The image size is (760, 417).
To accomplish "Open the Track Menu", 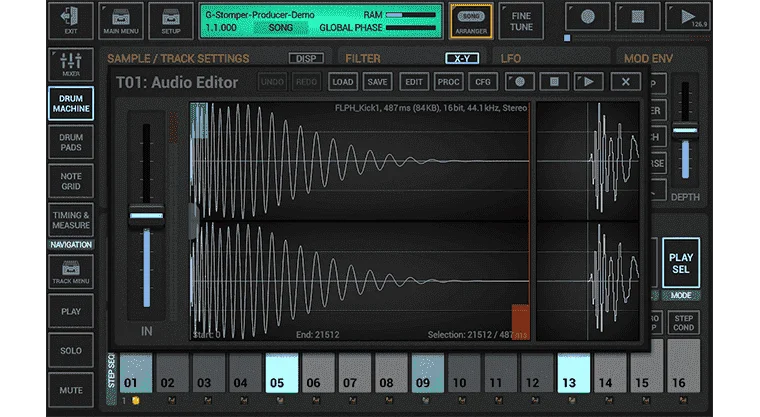I will click(71, 272).
